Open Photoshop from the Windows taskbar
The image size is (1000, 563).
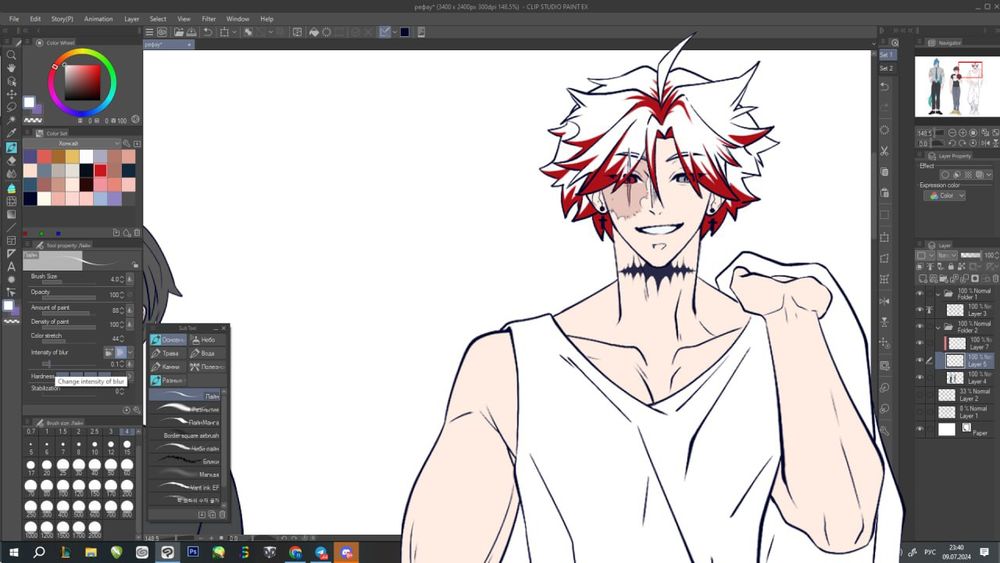coord(193,551)
